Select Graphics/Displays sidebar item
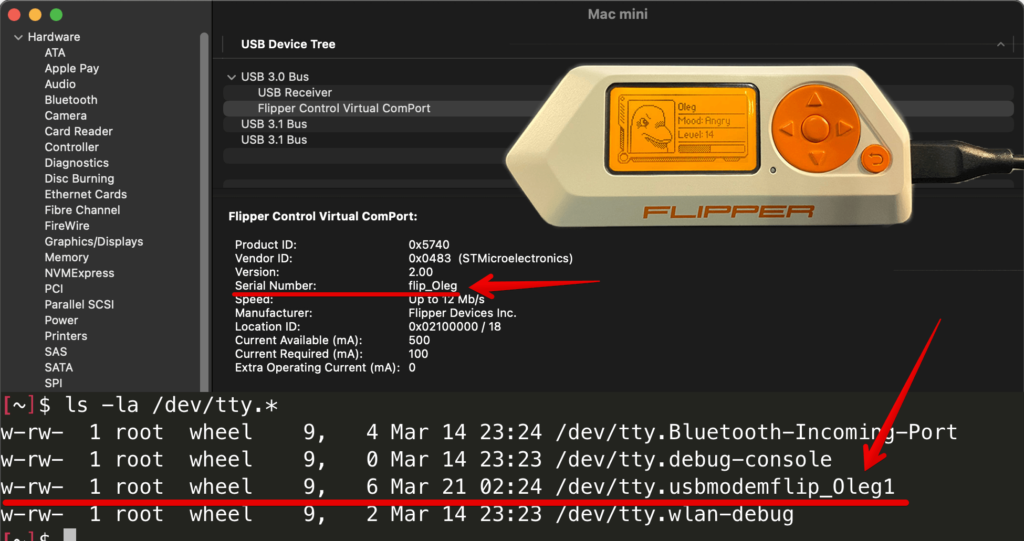The width and height of the screenshot is (1024, 541). click(93, 242)
